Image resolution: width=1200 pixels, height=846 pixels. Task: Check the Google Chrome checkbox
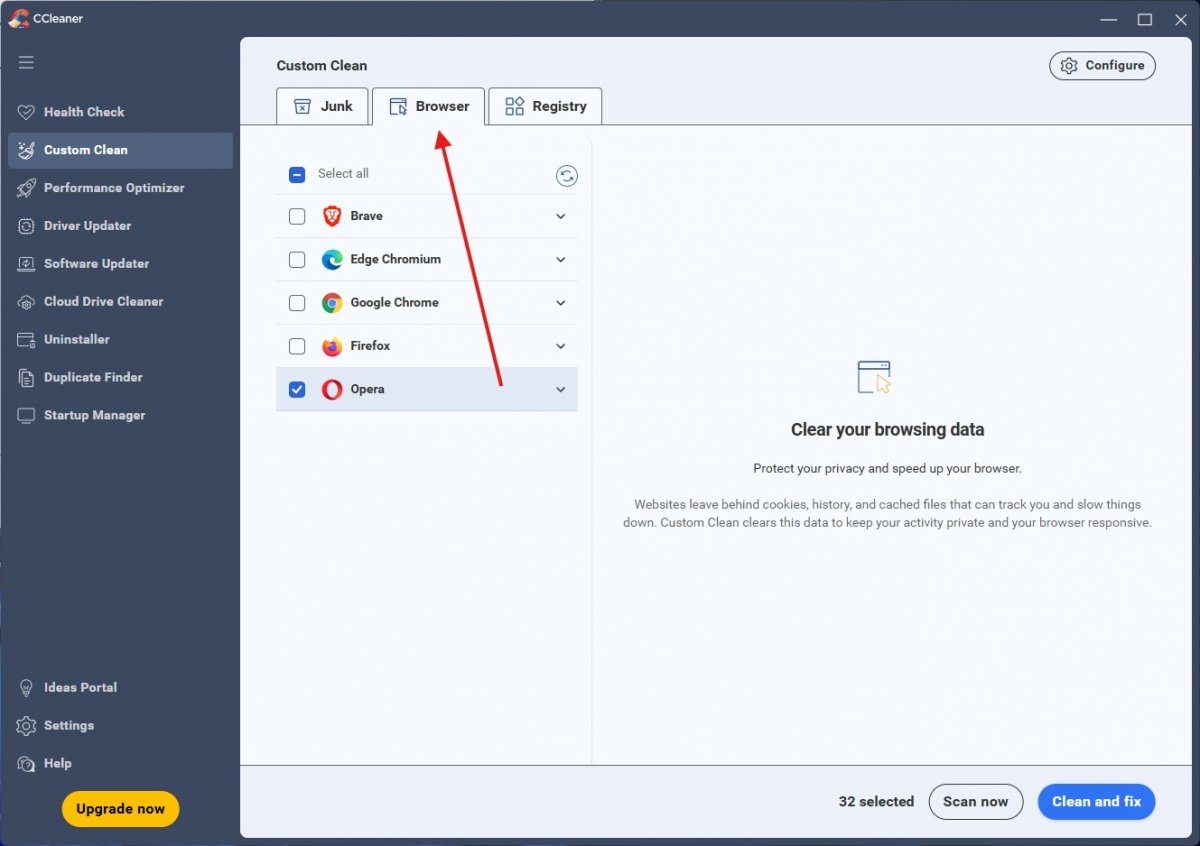click(x=297, y=303)
